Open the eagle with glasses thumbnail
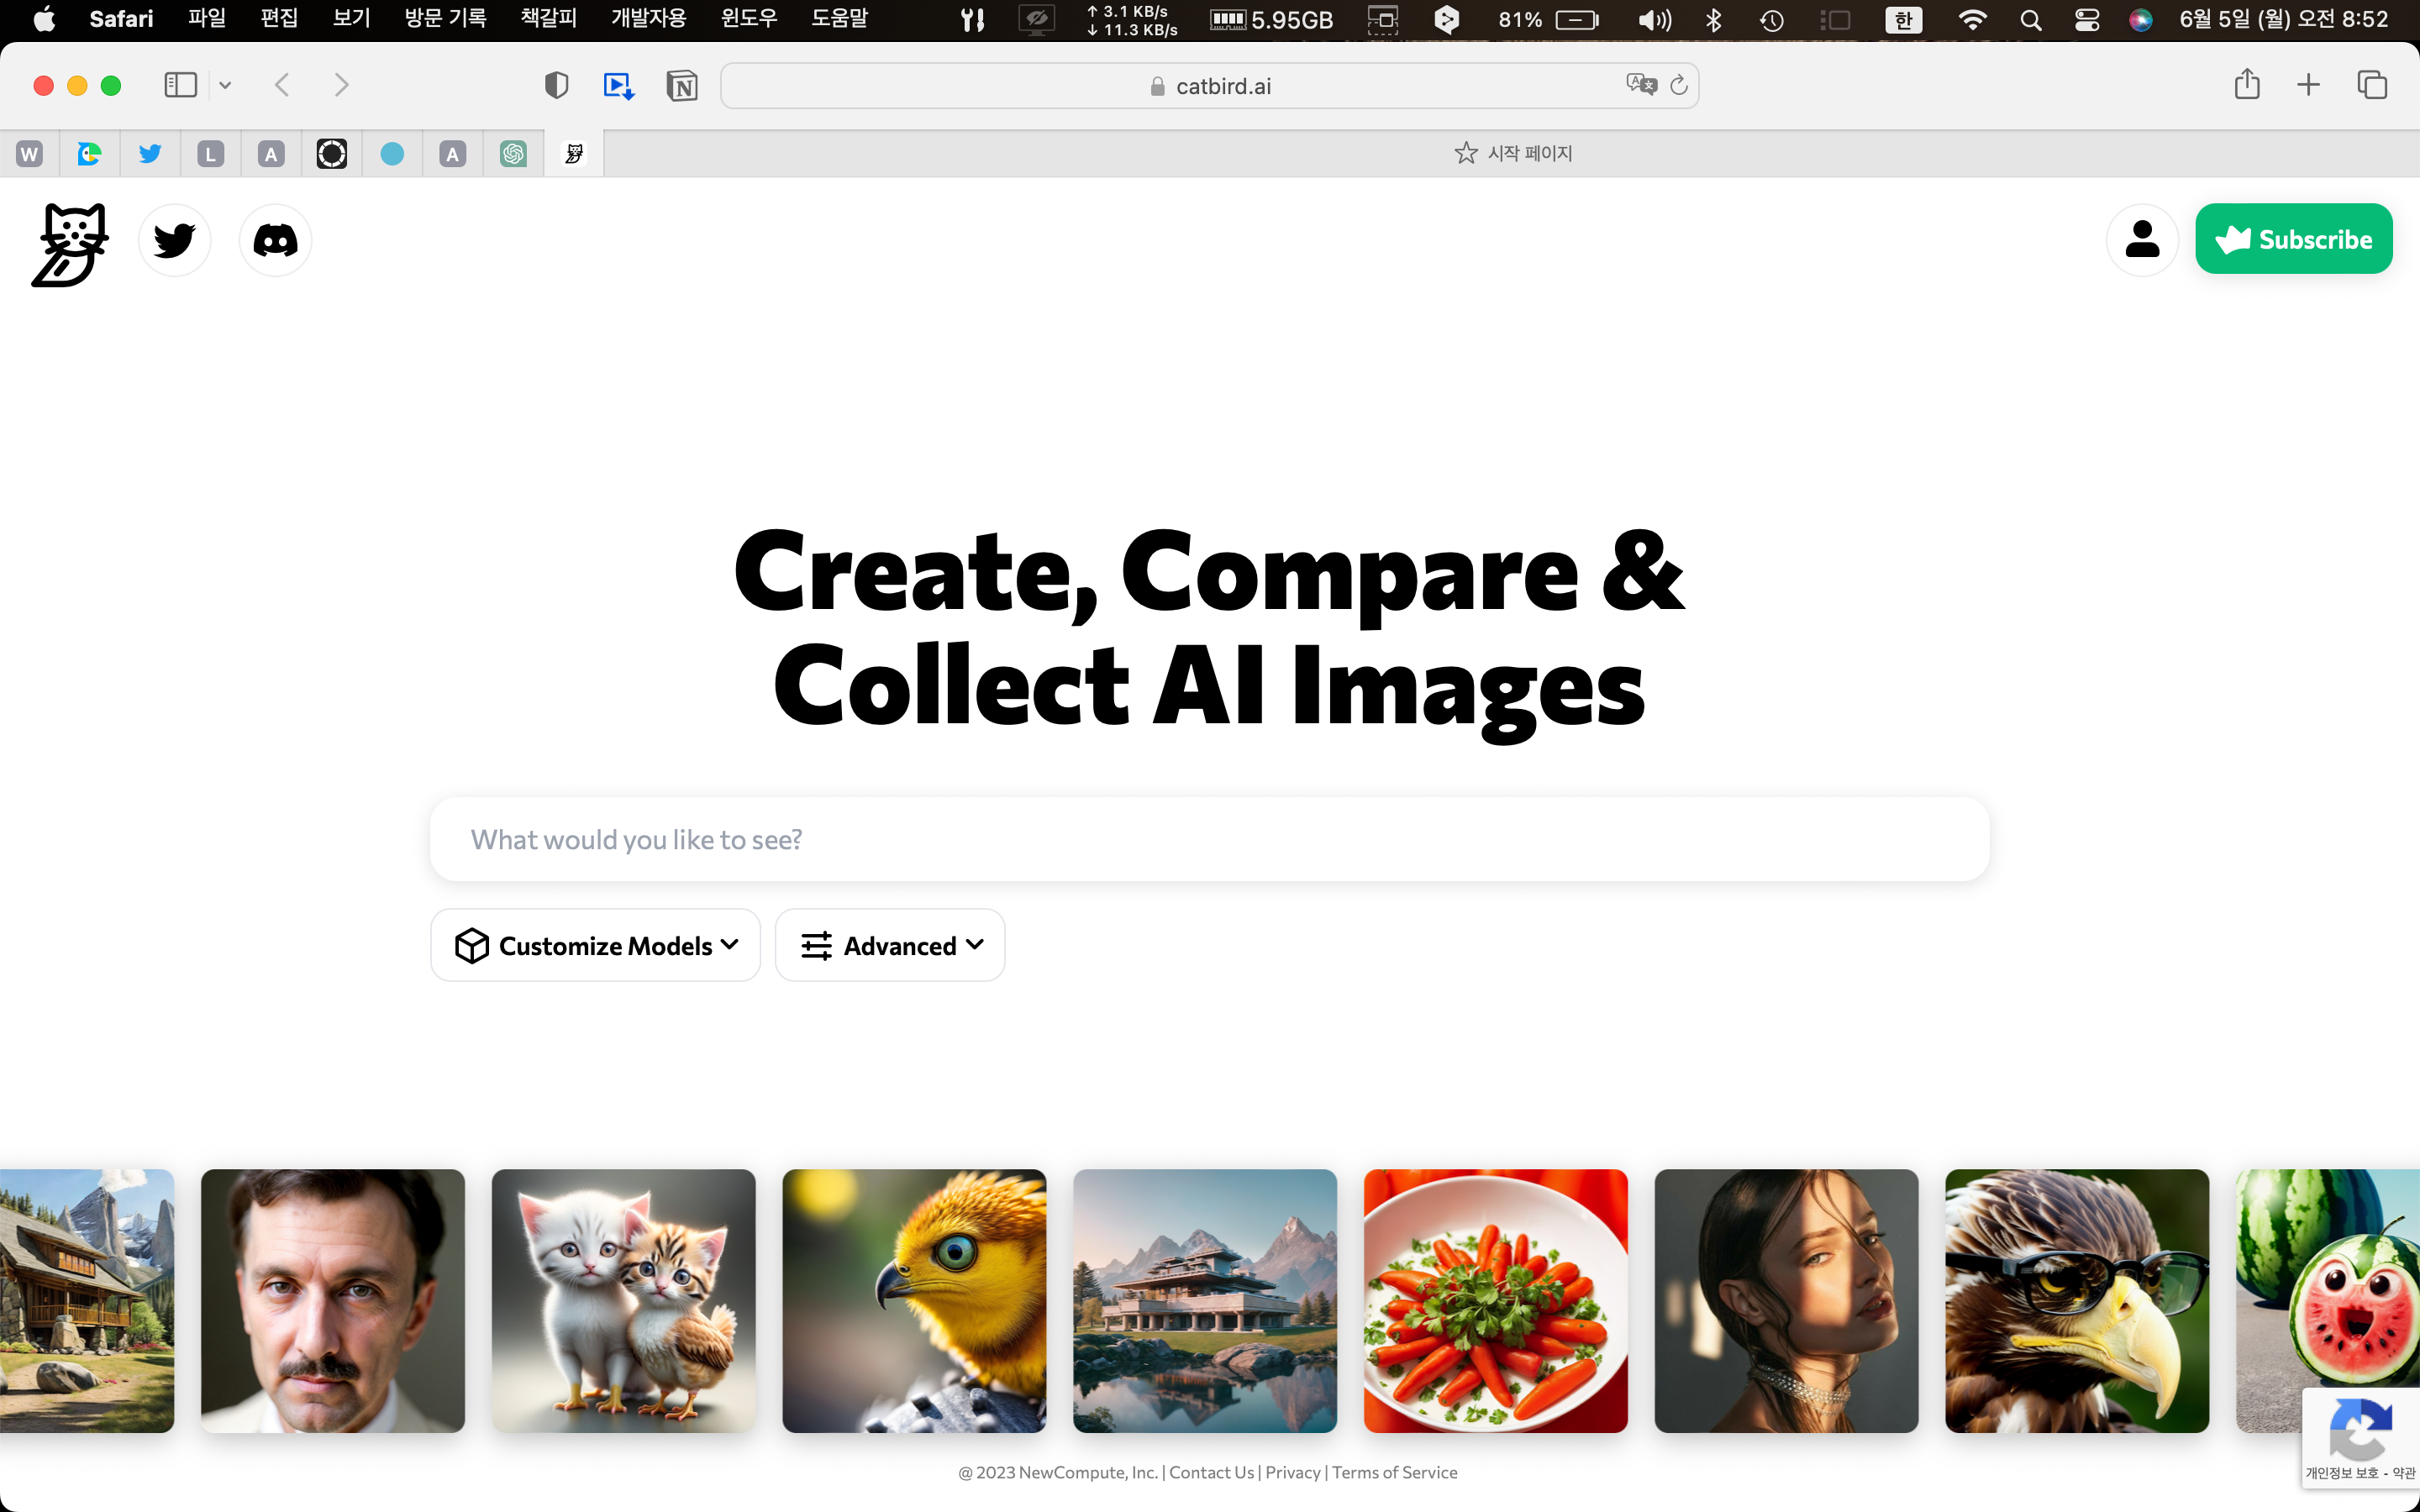 [2076, 1300]
